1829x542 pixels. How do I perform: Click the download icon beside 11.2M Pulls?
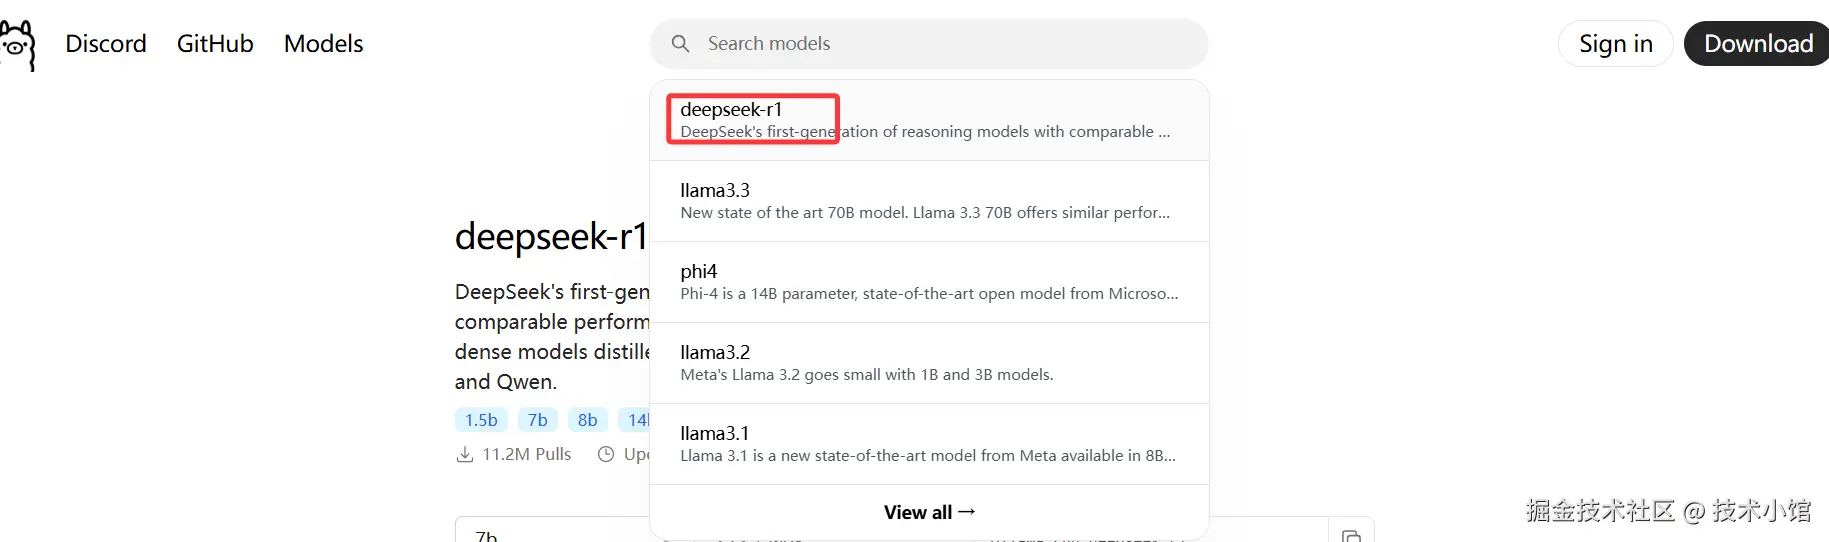click(x=465, y=455)
